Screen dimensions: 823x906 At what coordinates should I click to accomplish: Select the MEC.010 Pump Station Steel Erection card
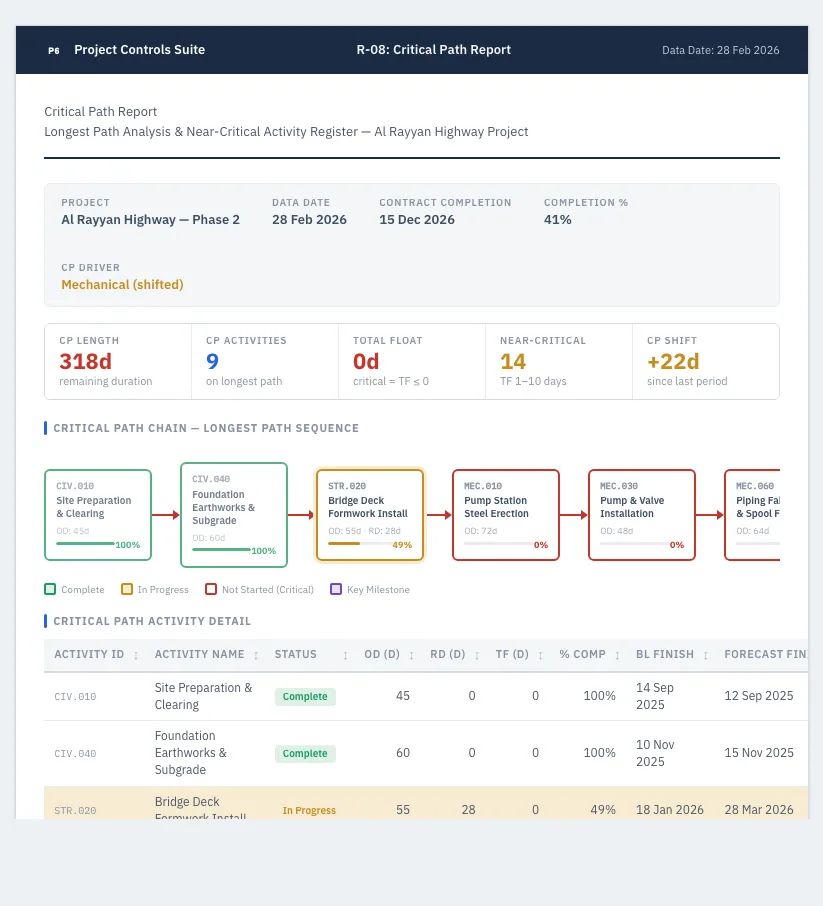point(506,515)
